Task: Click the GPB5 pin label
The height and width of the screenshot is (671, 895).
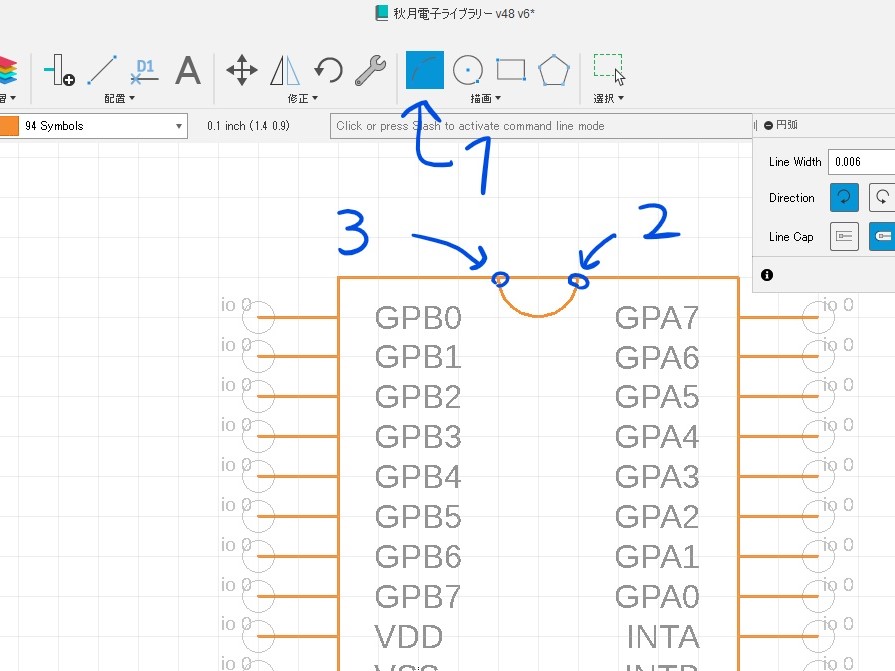Action: coord(418,517)
